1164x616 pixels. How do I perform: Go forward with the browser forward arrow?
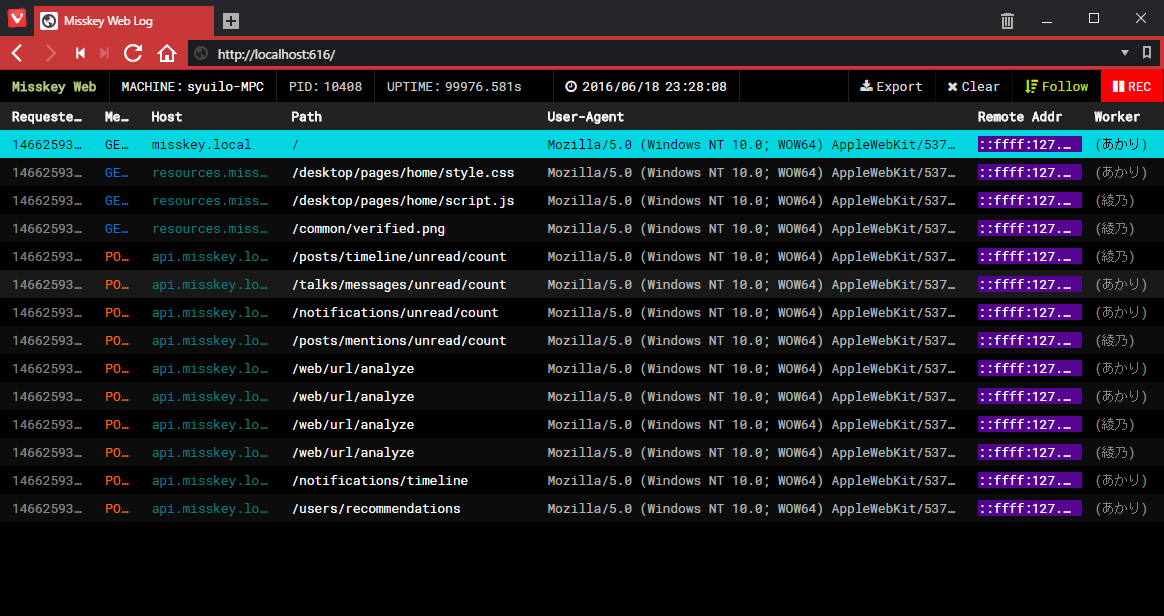coord(50,53)
